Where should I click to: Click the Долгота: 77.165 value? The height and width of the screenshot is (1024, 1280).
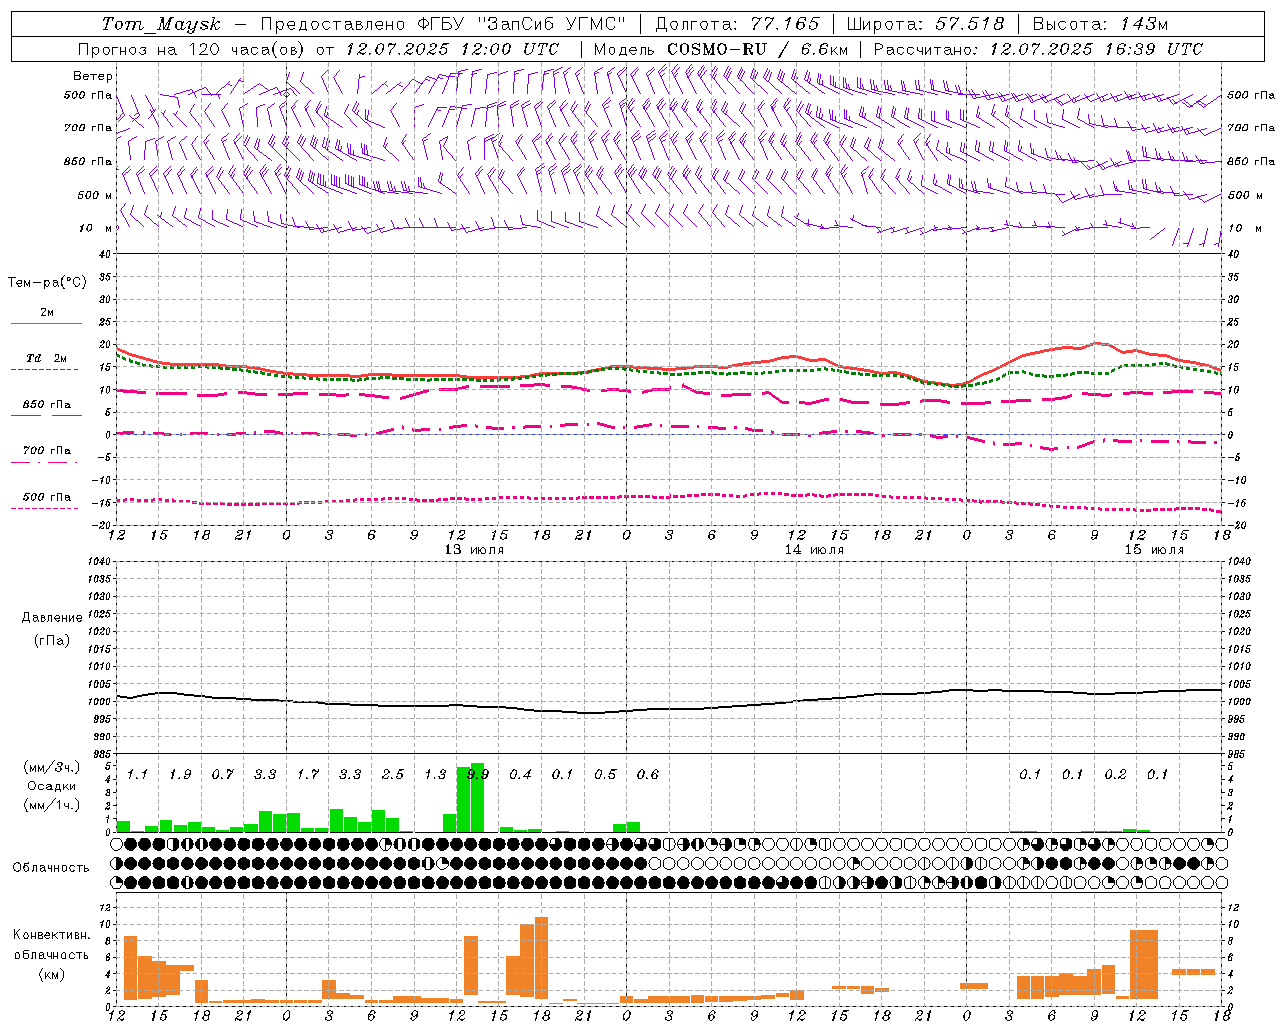tap(737, 24)
